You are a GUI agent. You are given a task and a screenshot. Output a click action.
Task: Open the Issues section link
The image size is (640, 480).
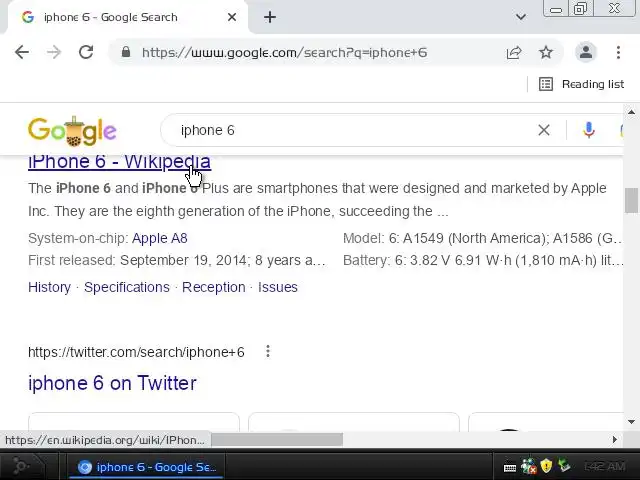(278, 287)
